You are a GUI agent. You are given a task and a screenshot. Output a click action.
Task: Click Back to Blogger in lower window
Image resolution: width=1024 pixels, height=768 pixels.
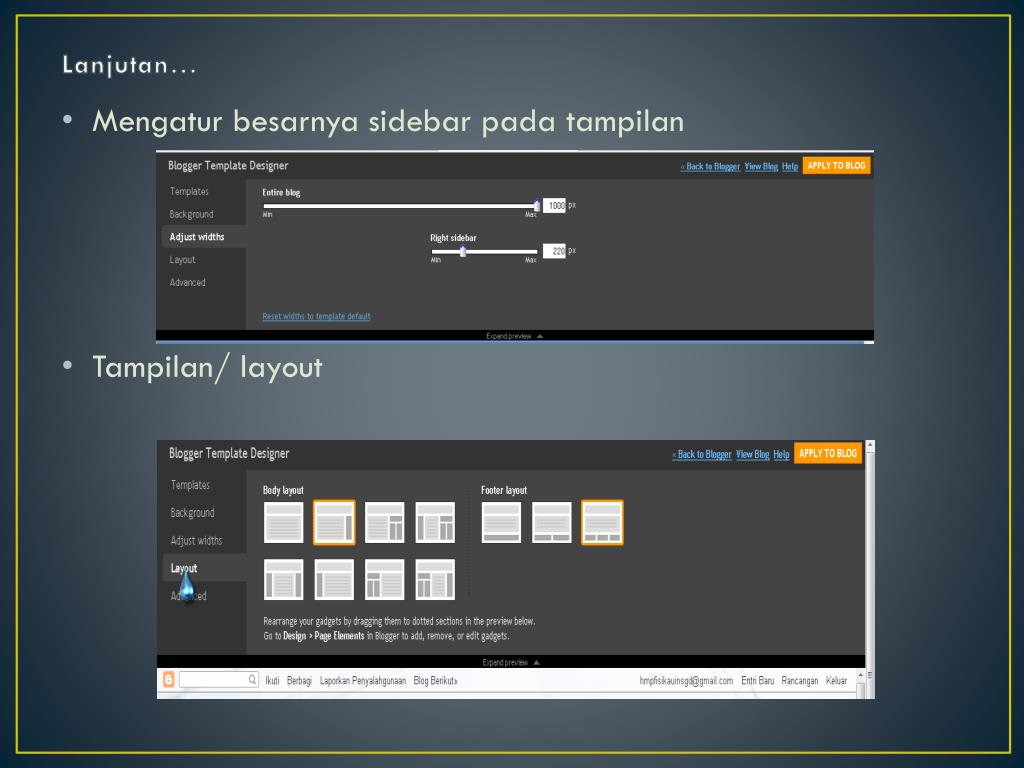click(701, 455)
